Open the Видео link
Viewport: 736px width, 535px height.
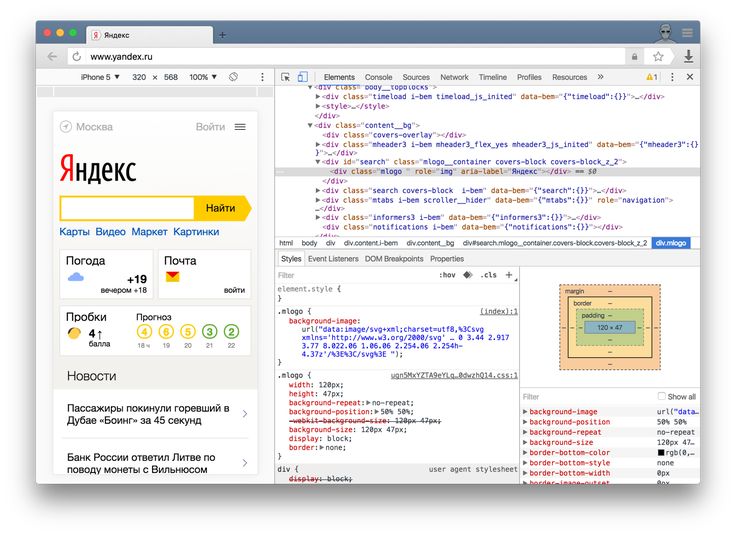110,232
